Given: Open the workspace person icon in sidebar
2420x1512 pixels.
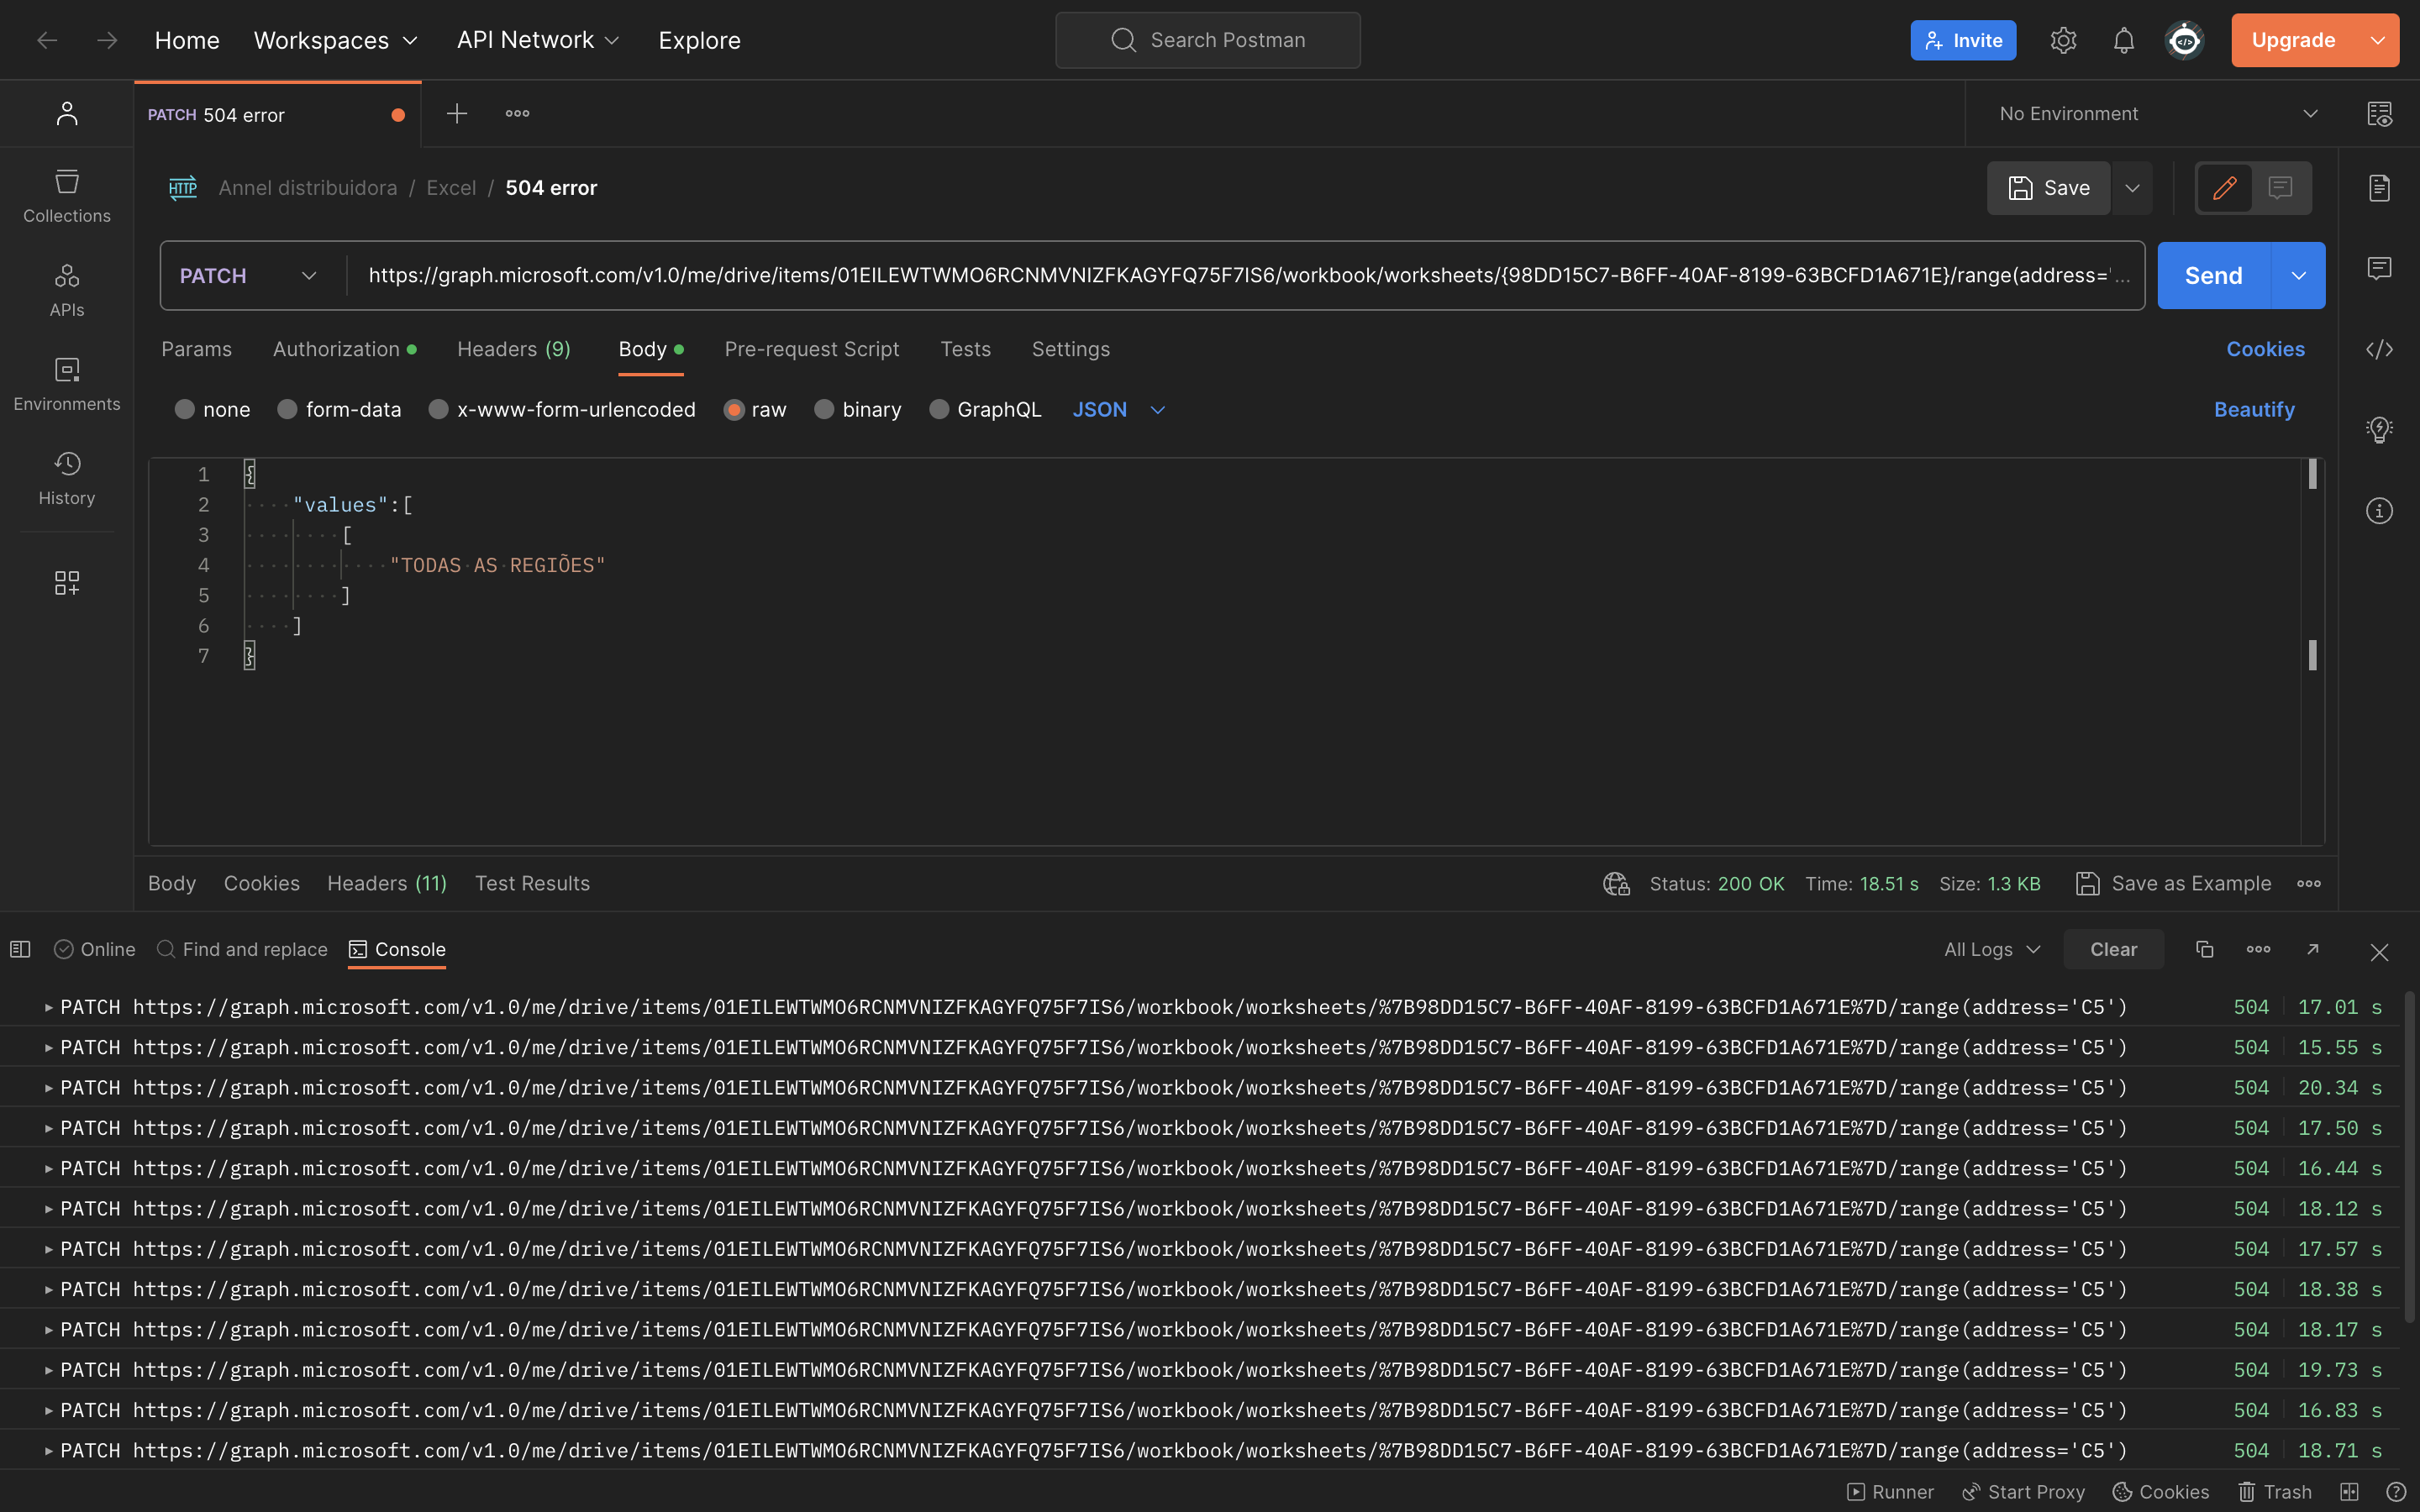Looking at the screenshot, I should [x=67, y=114].
